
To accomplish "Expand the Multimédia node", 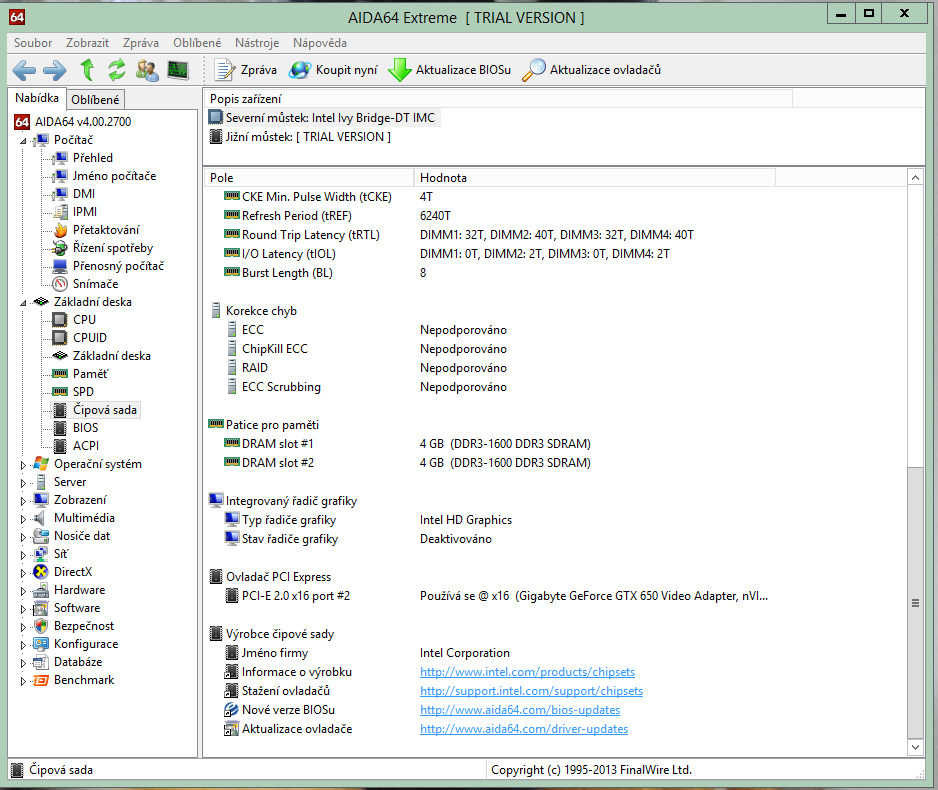I will 23,518.
